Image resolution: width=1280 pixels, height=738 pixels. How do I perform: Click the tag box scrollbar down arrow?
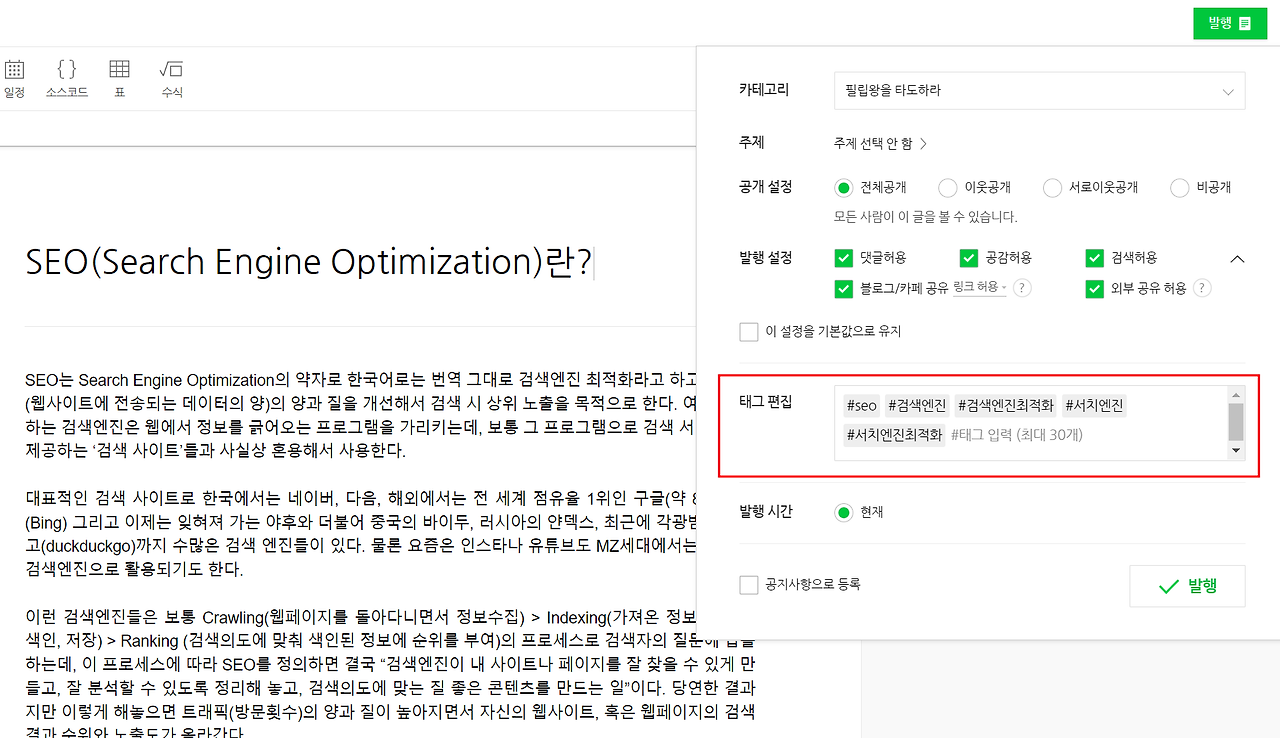click(x=1236, y=449)
